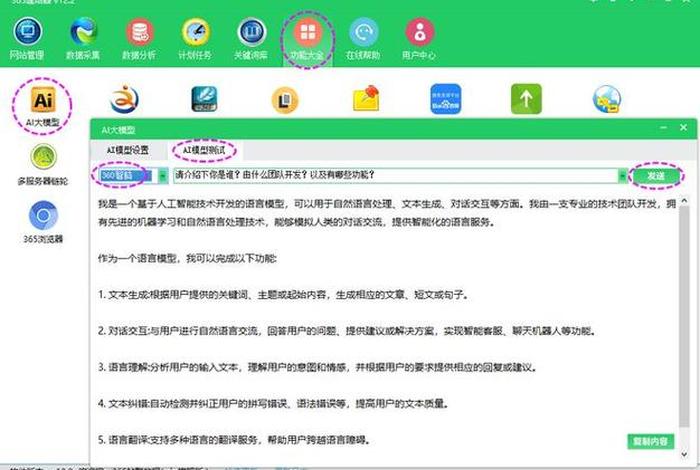Click the 发送 send button
Screen dimensions: 700x470
[x=655, y=176]
